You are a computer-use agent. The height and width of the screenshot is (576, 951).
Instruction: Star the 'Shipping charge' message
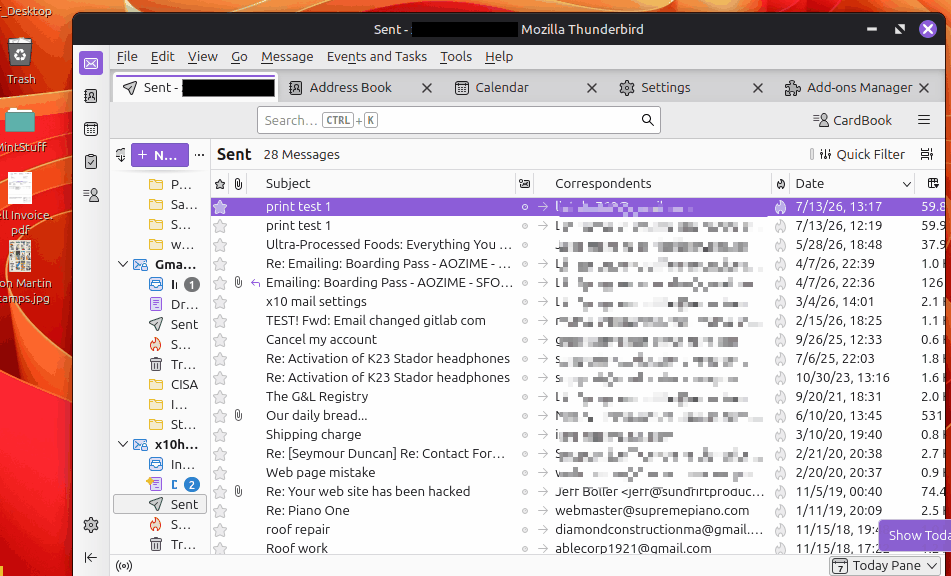220,435
